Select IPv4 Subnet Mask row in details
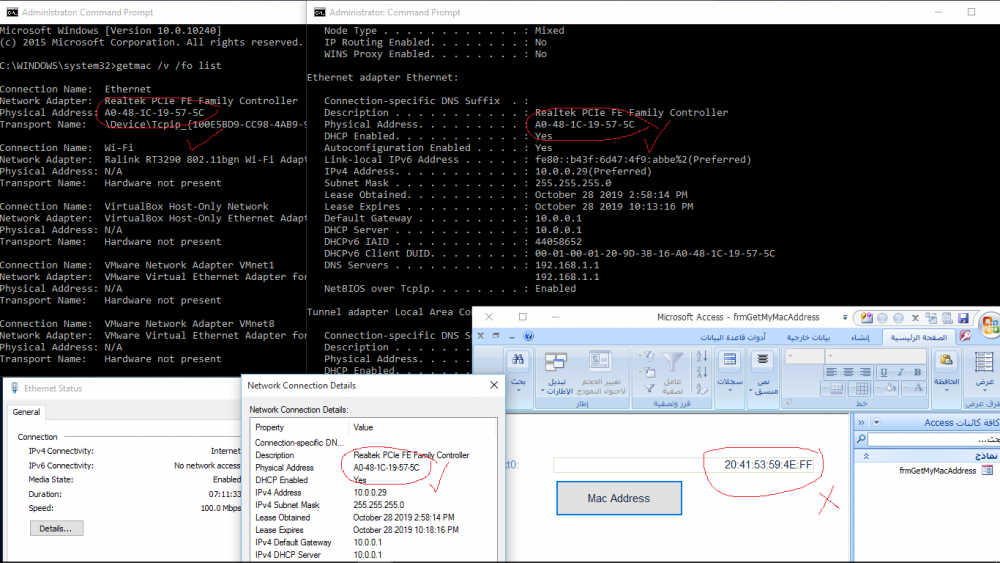Screen dimensions: 1000x563 373,505
